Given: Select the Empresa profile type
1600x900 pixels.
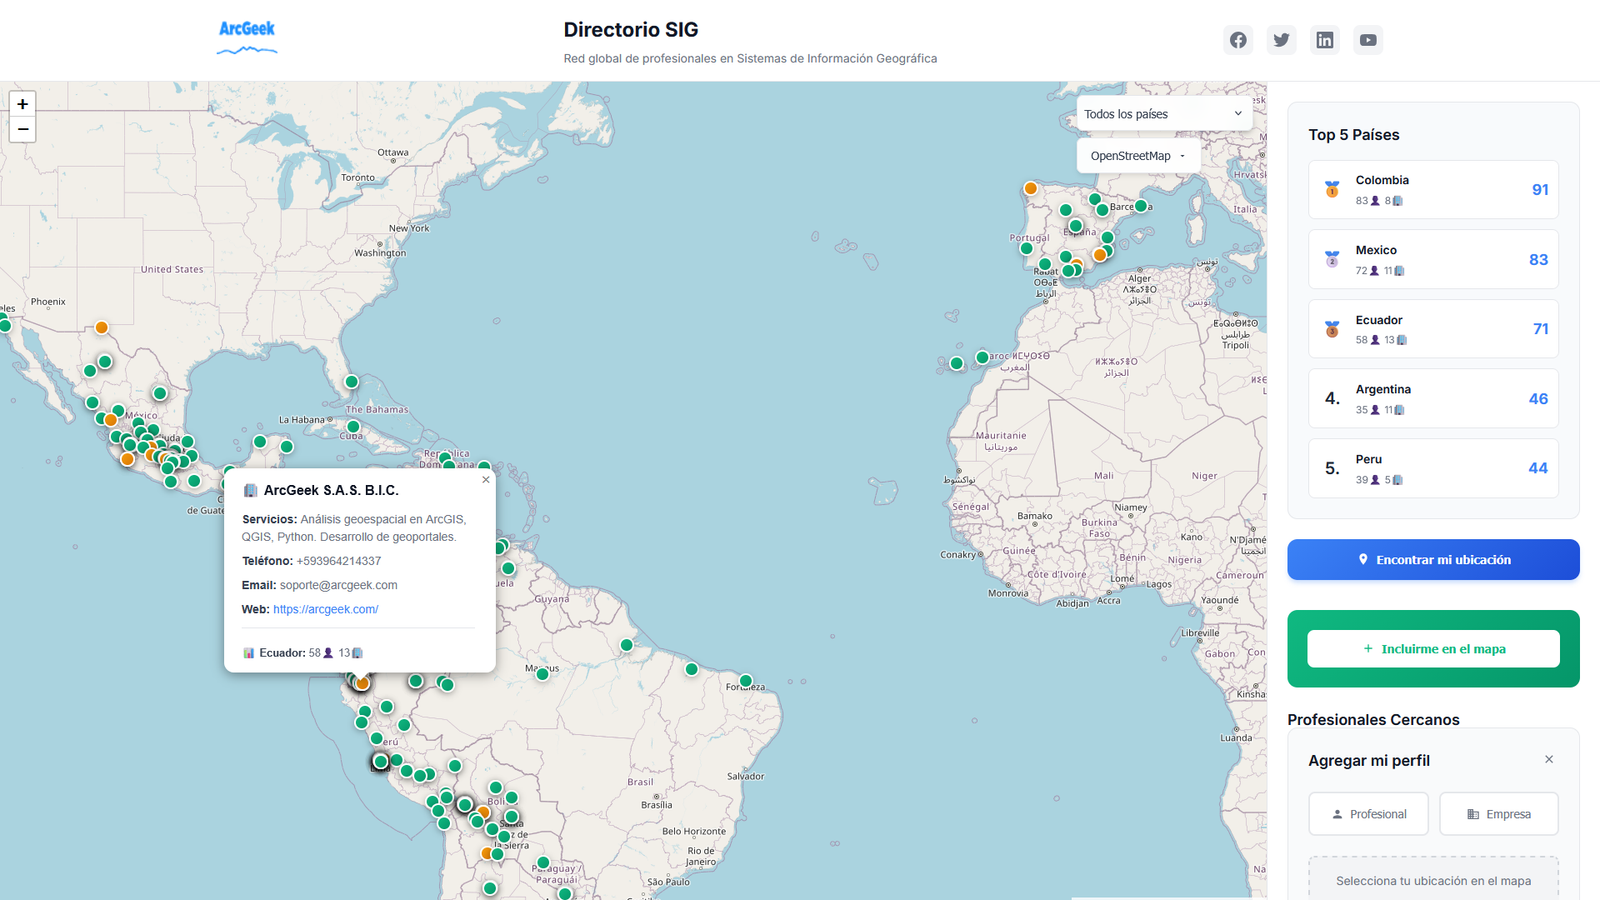Looking at the screenshot, I should pyautogui.click(x=1499, y=814).
